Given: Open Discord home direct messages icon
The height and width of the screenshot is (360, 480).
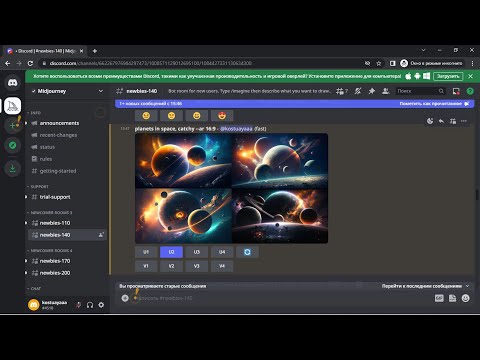Looking at the screenshot, I should pyautogui.click(x=12, y=82).
